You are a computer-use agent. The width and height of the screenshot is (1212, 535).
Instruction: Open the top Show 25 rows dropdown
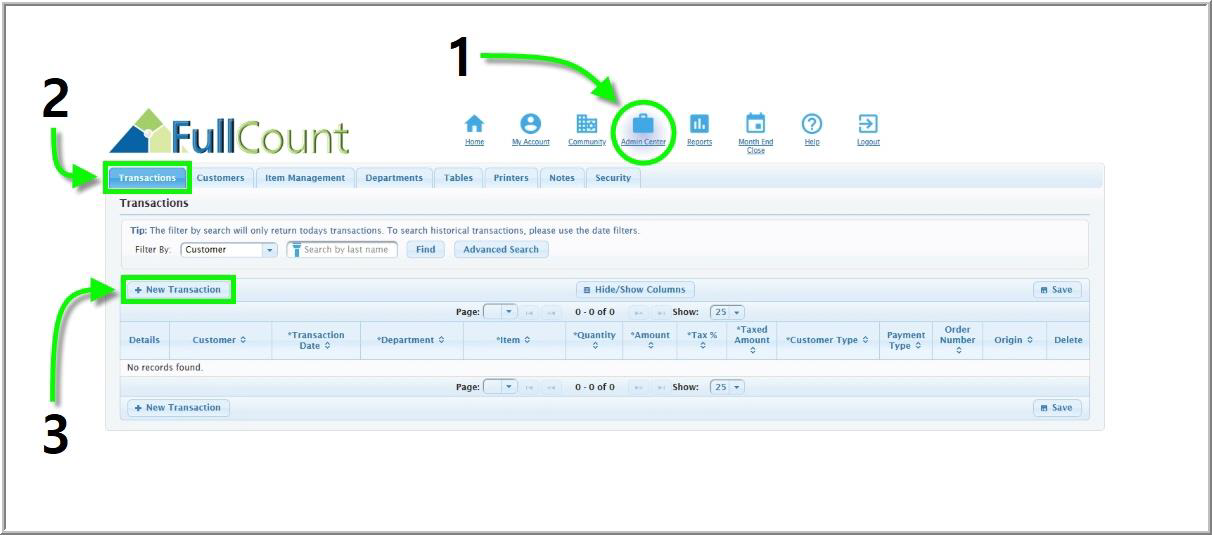point(727,313)
